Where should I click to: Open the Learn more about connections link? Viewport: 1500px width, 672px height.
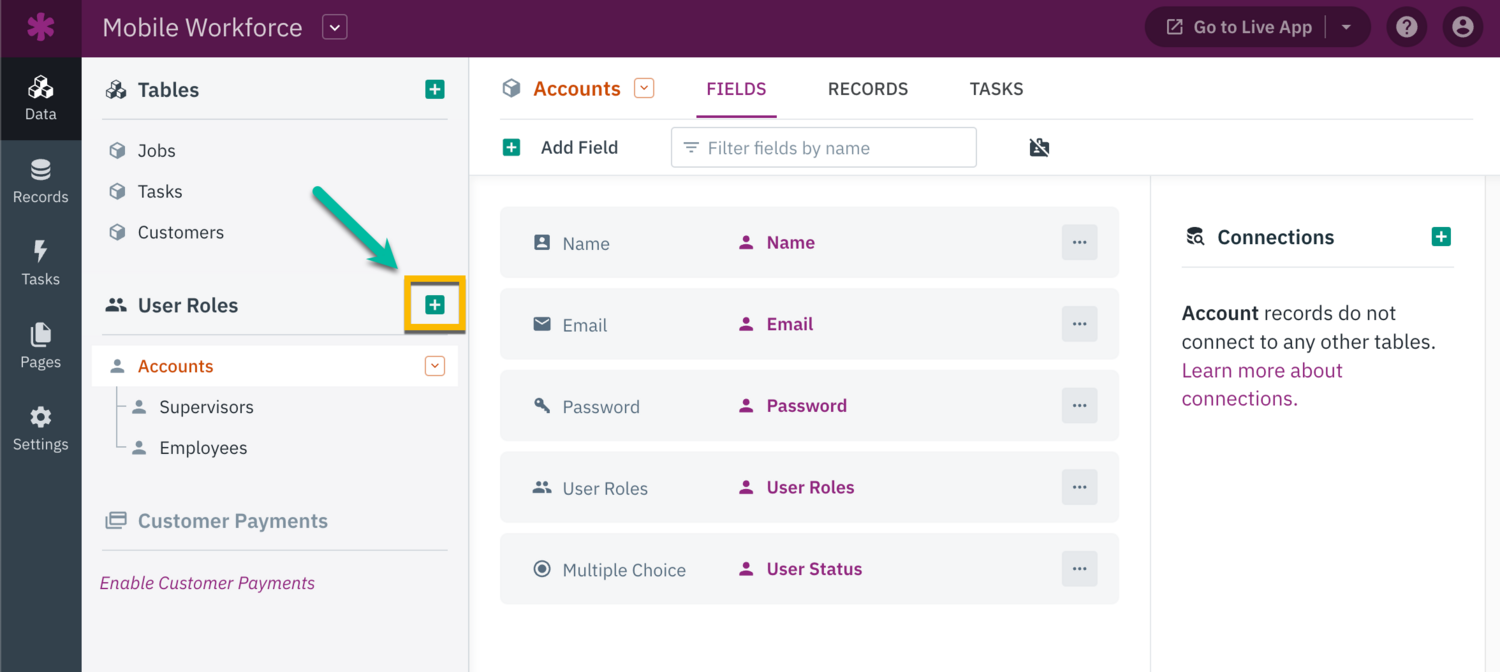pyautogui.click(x=1262, y=370)
